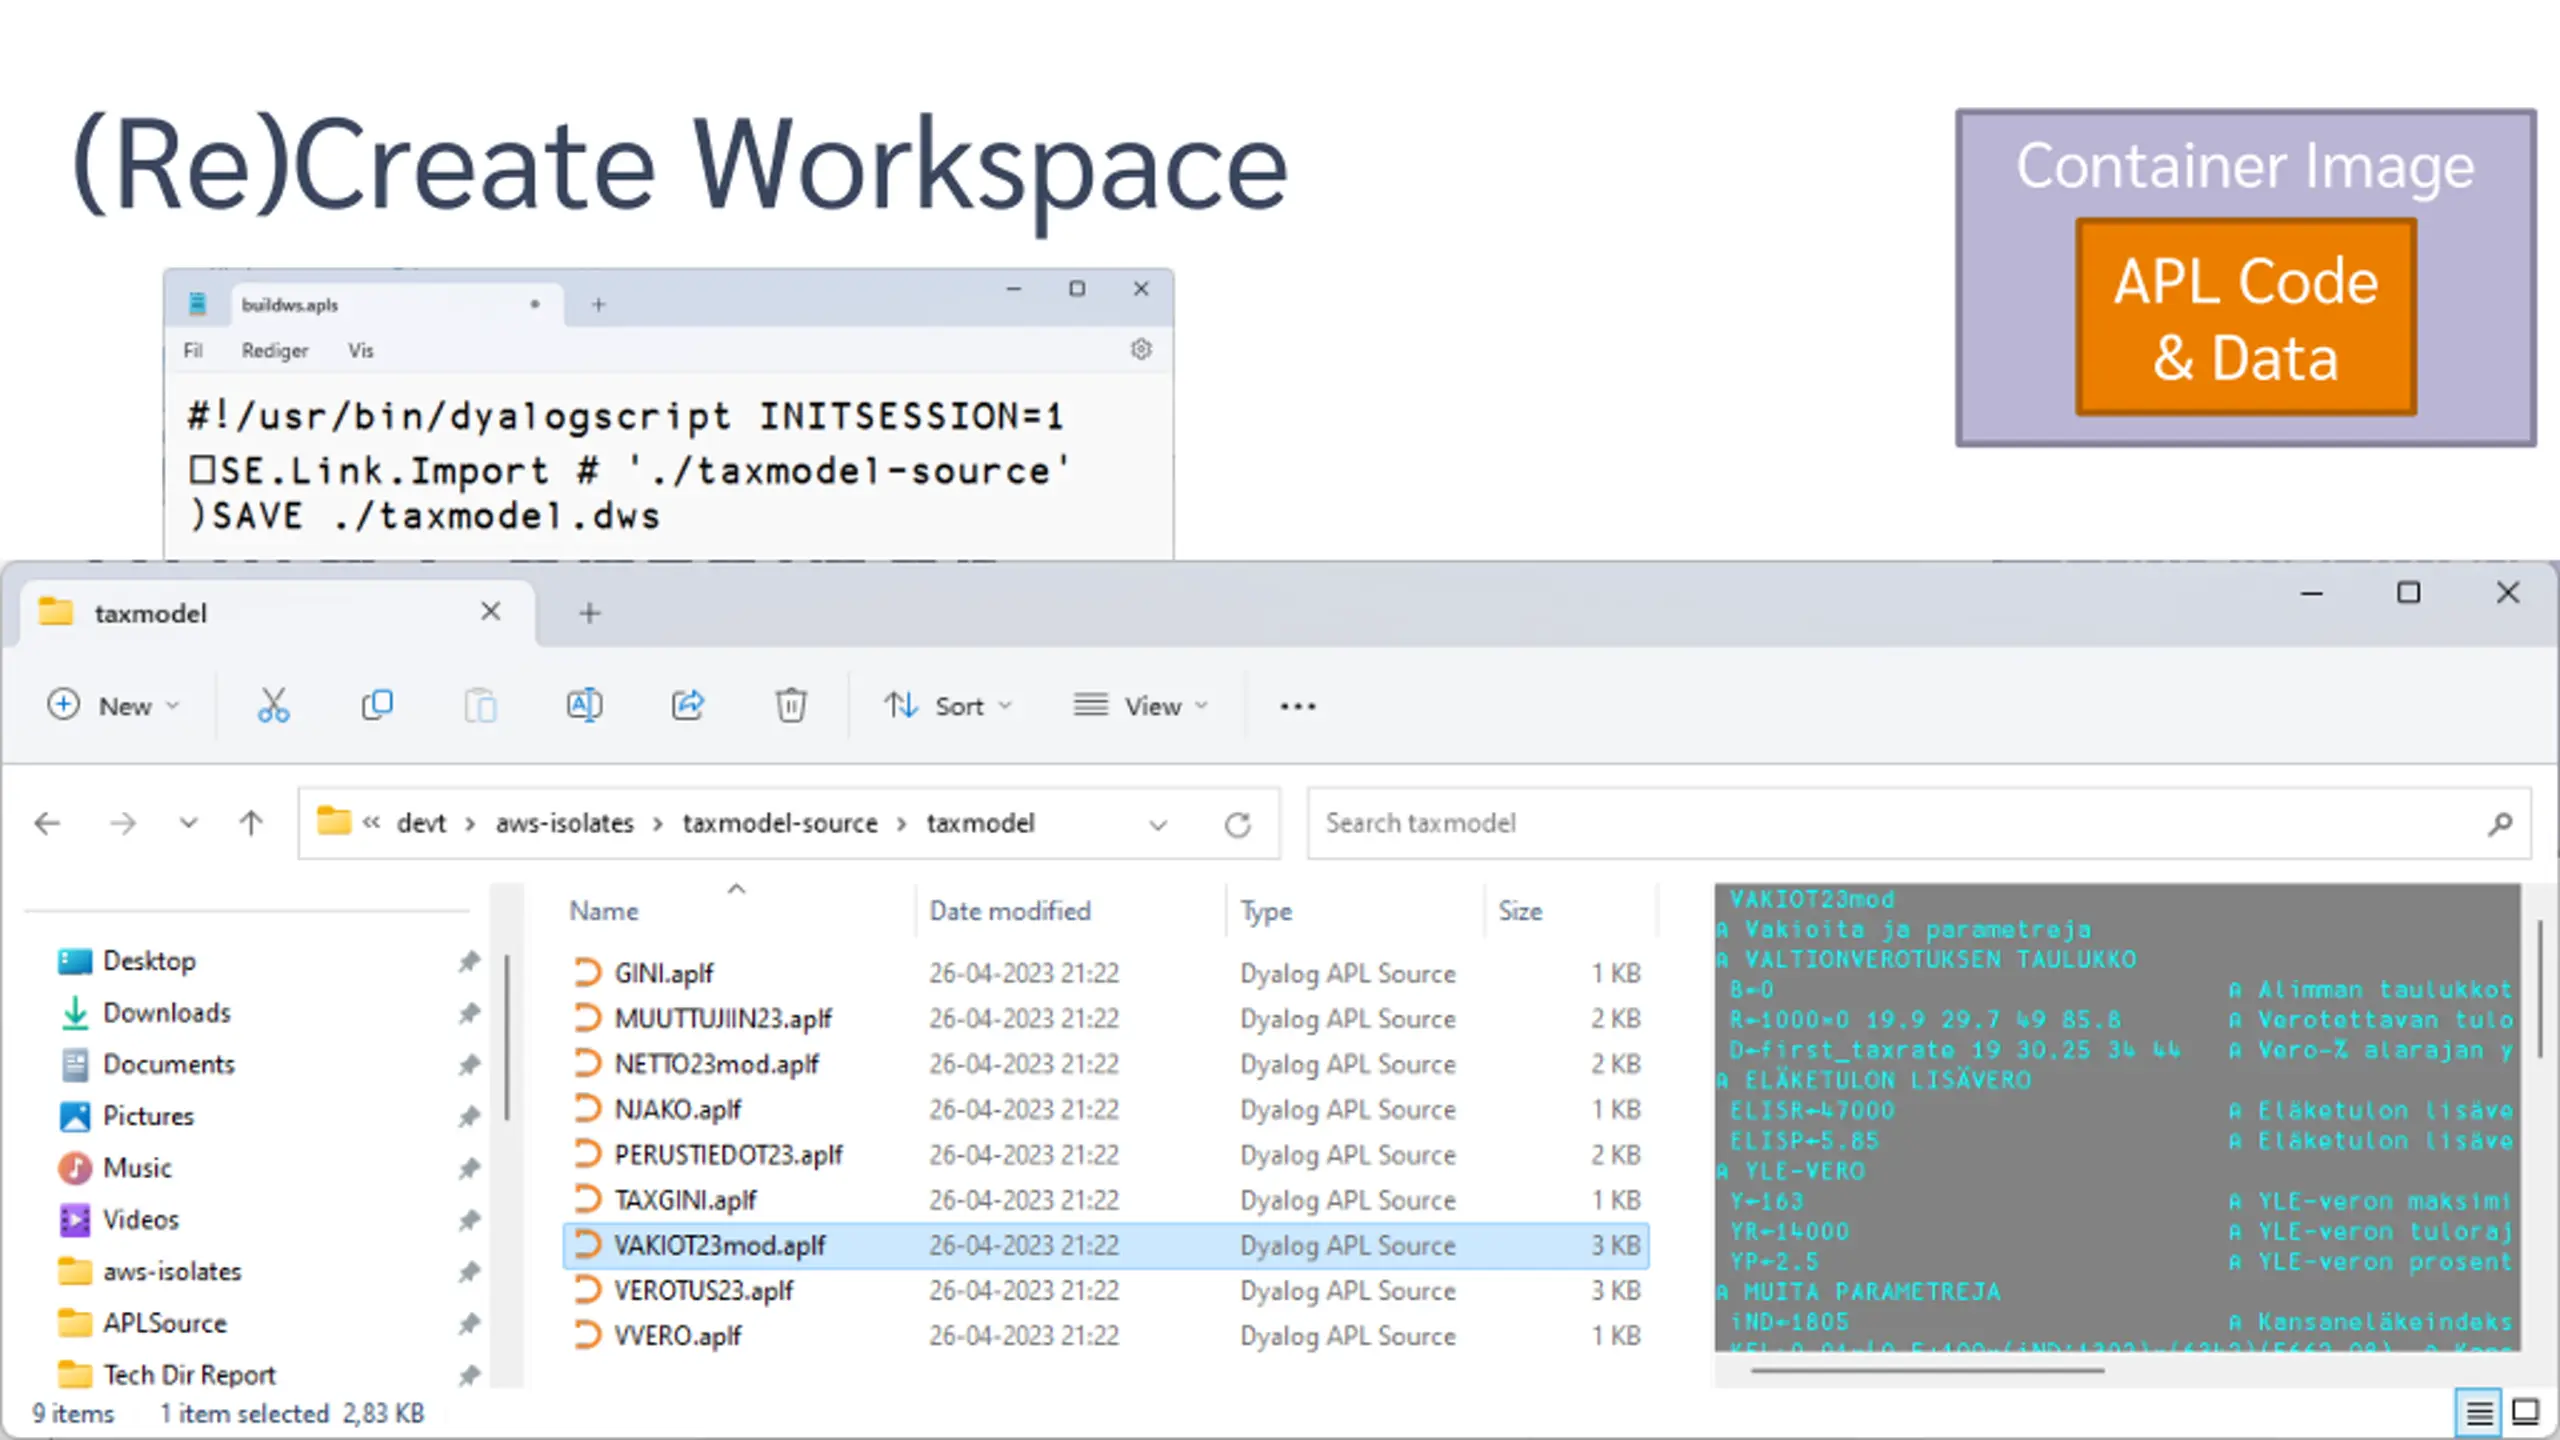Click the preview pane horizontal scrollbar

click(x=1927, y=1371)
